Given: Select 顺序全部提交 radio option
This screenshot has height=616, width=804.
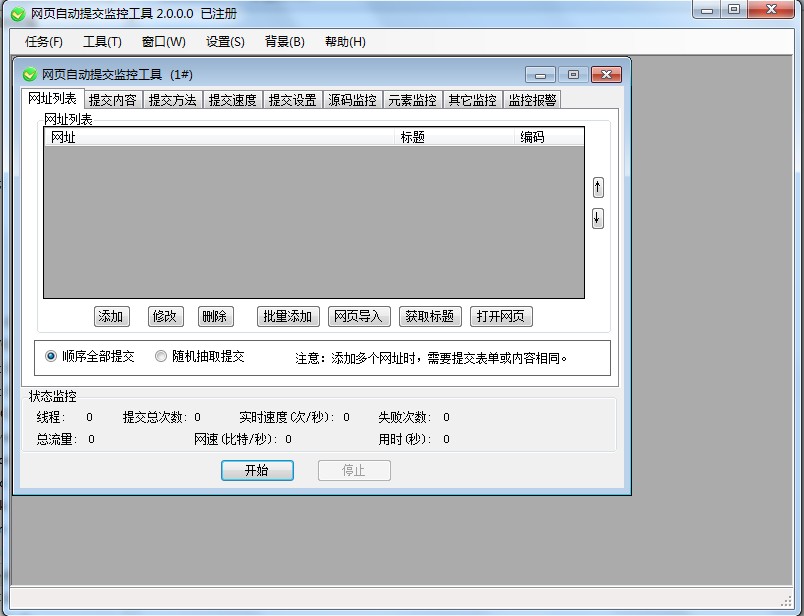Looking at the screenshot, I should pyautogui.click(x=52, y=356).
